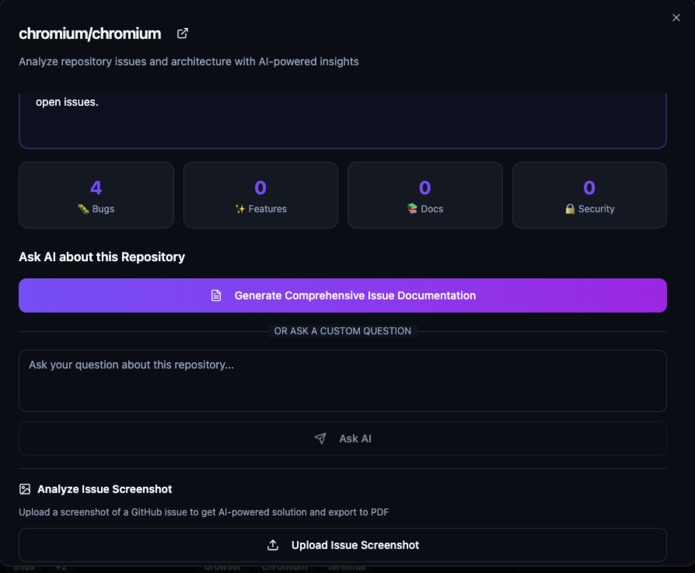The height and width of the screenshot is (573, 695).
Task: Click the 'OR ASK A CUSTOM QUESTION' label
Action: pos(343,331)
